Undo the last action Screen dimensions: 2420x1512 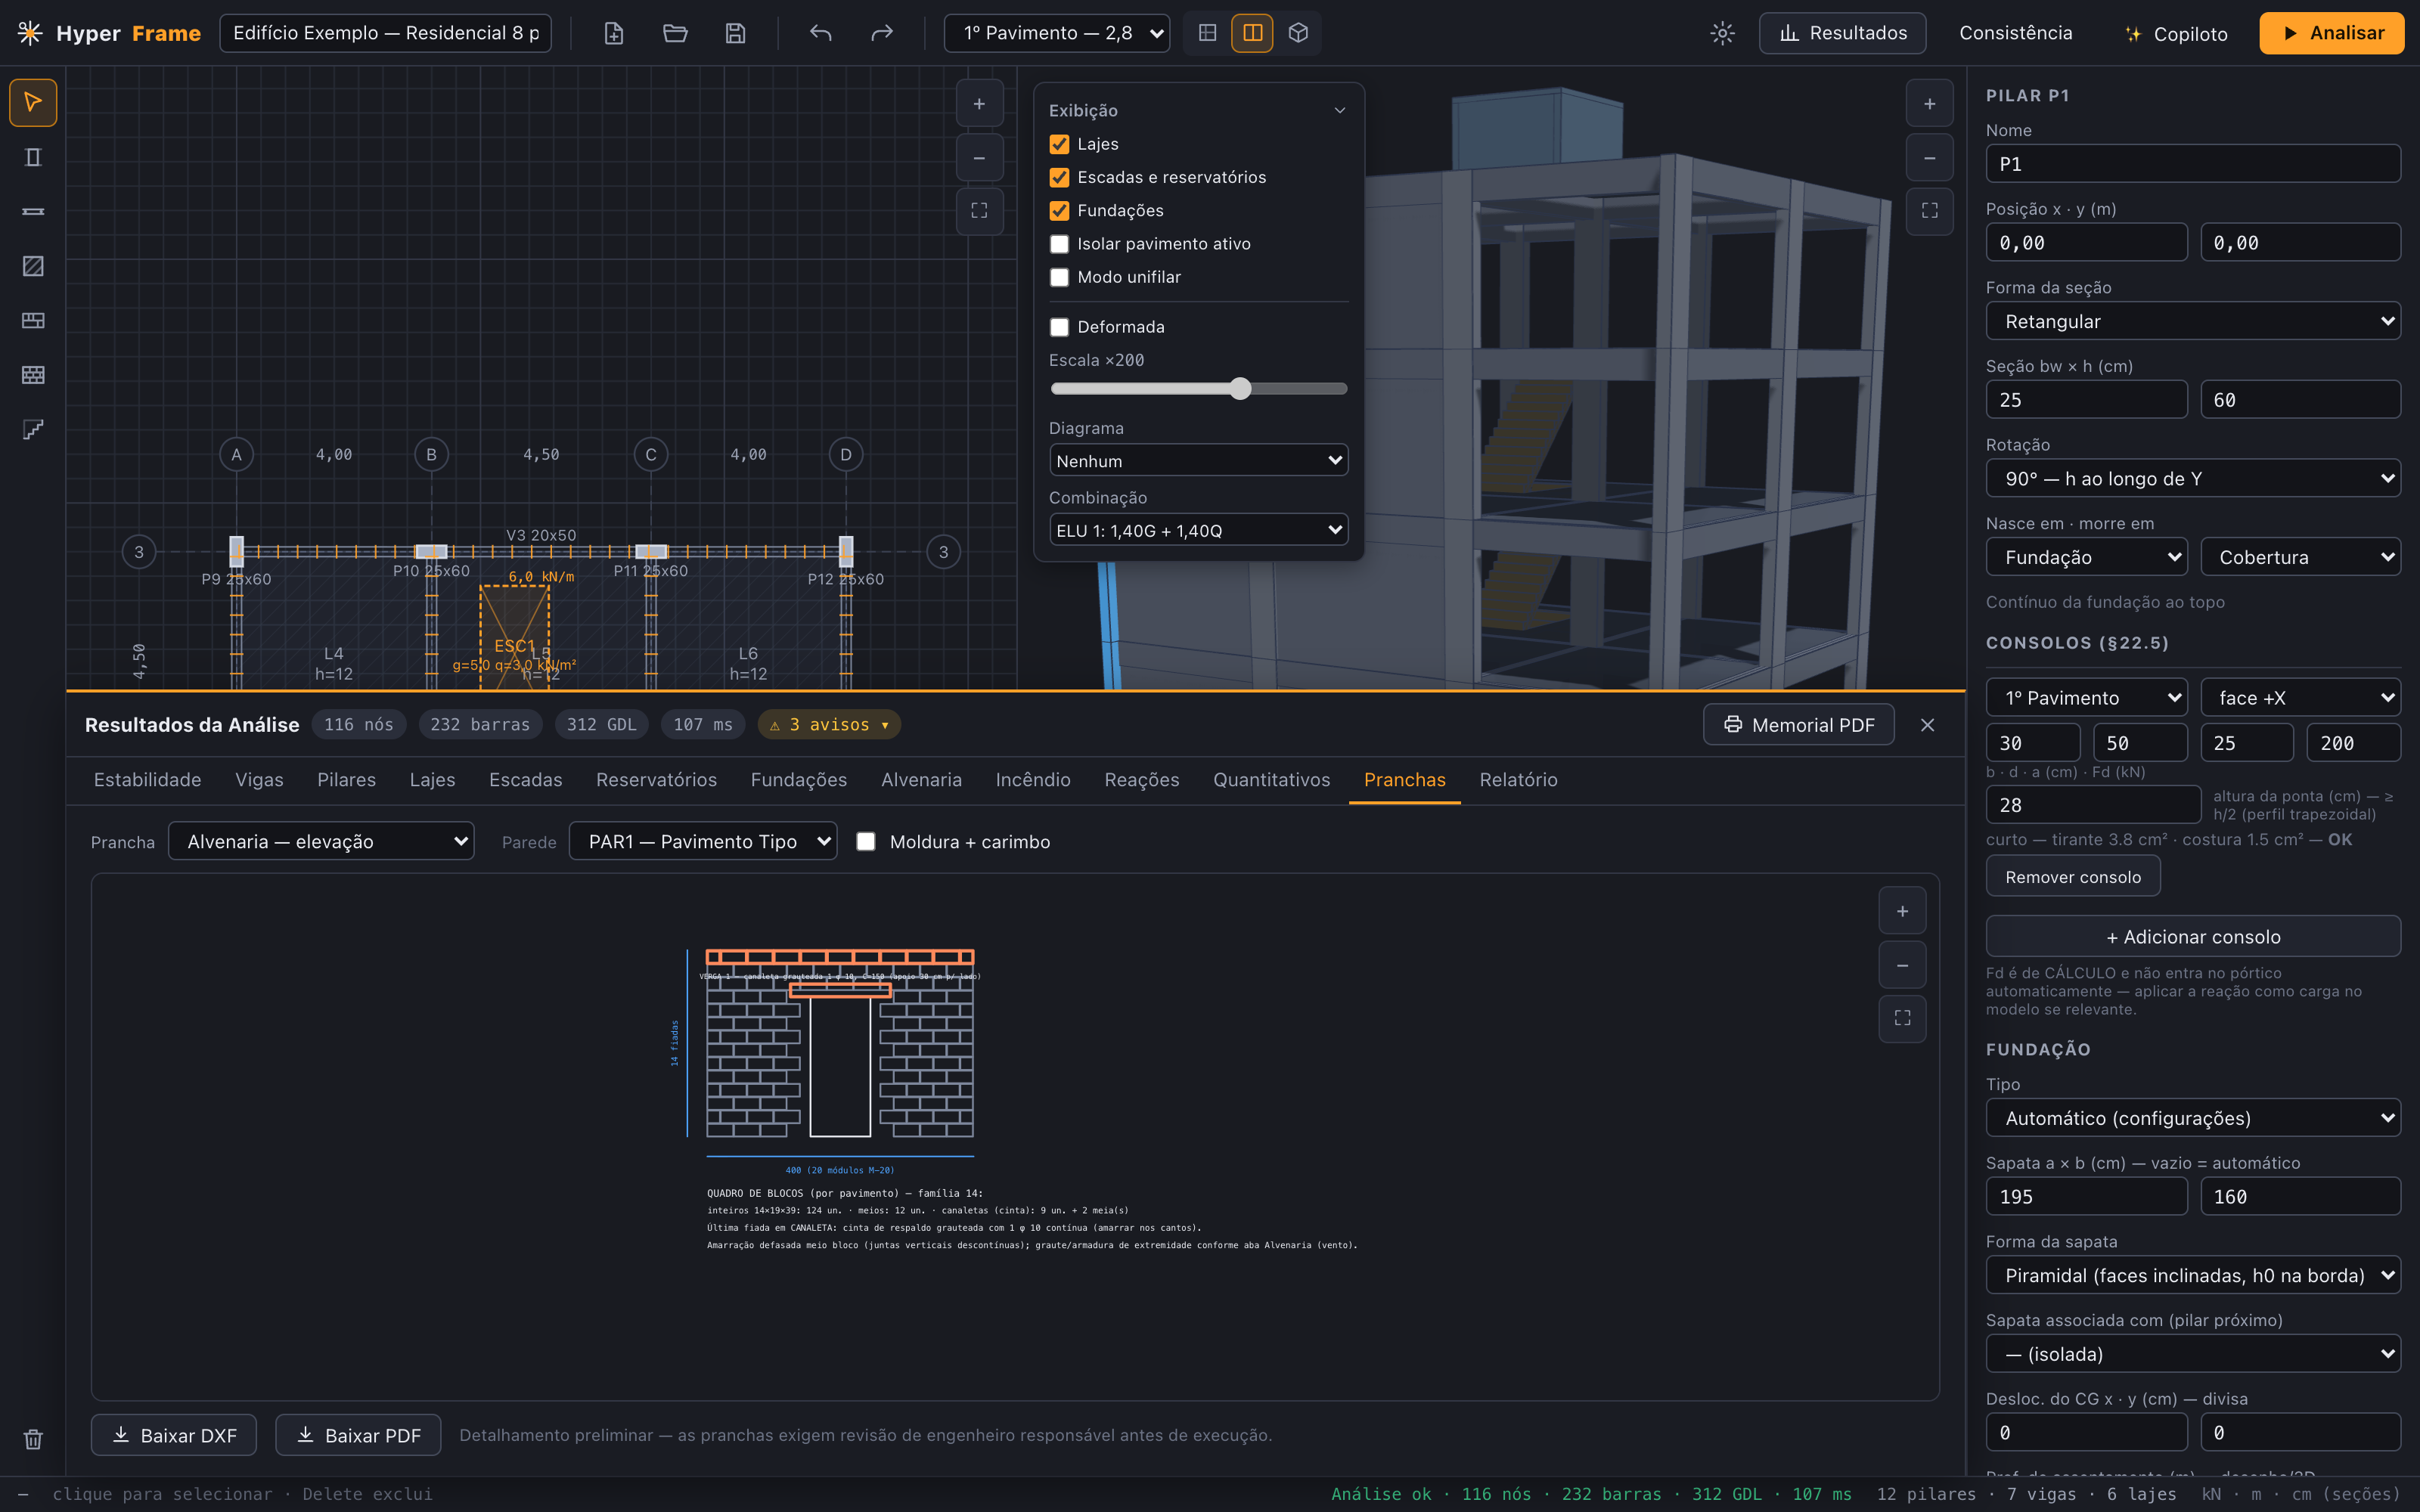[821, 33]
